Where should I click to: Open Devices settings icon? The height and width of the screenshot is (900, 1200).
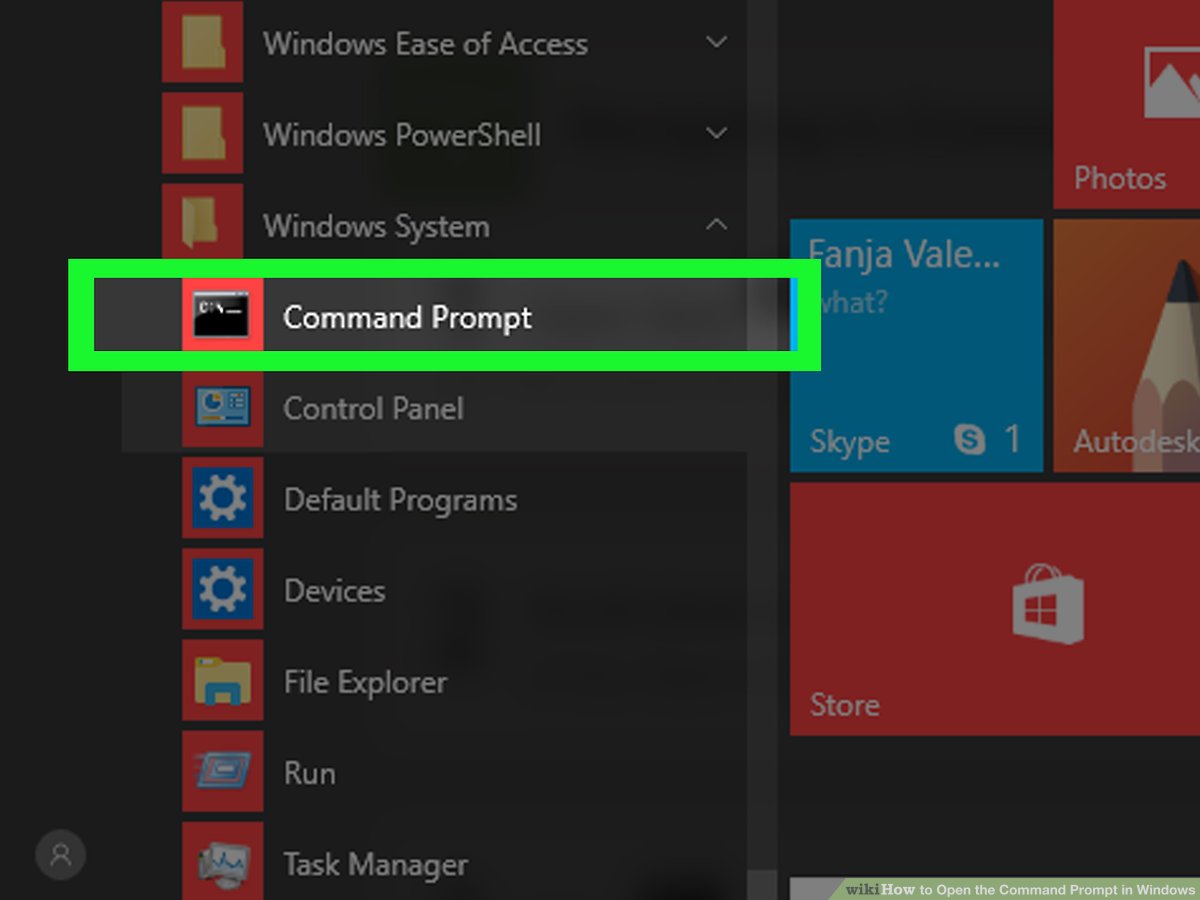point(222,590)
